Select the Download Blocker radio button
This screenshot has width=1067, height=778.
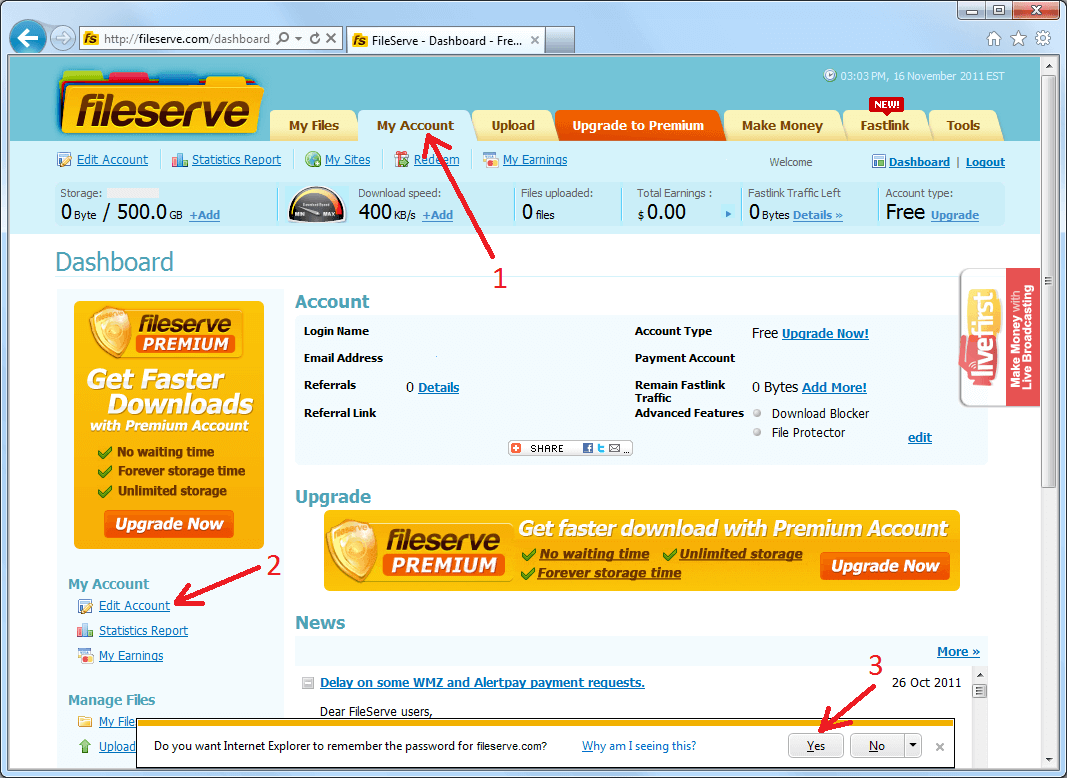tap(757, 413)
